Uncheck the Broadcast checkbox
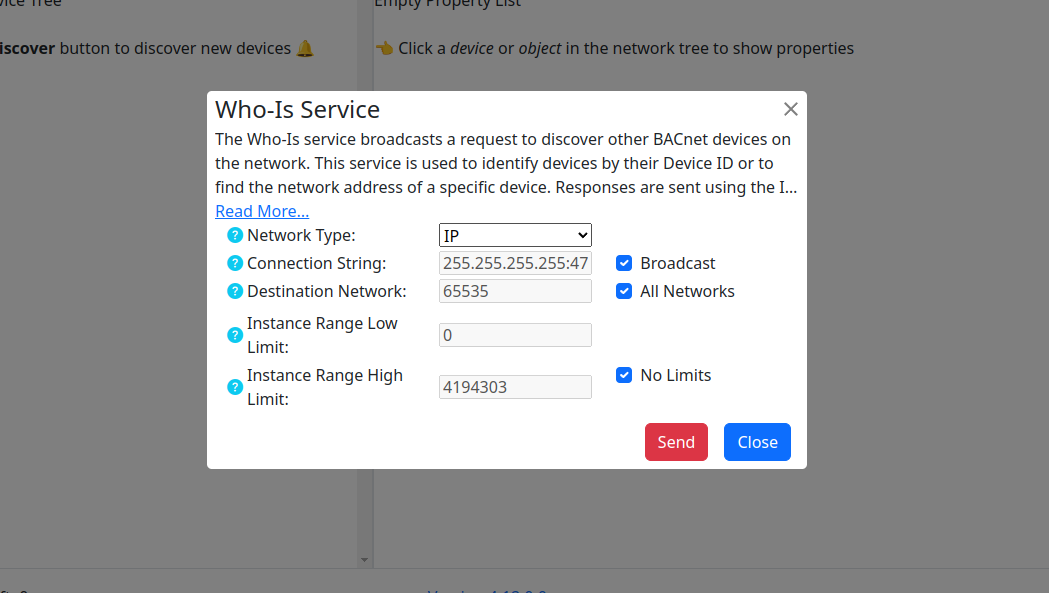 (x=624, y=263)
